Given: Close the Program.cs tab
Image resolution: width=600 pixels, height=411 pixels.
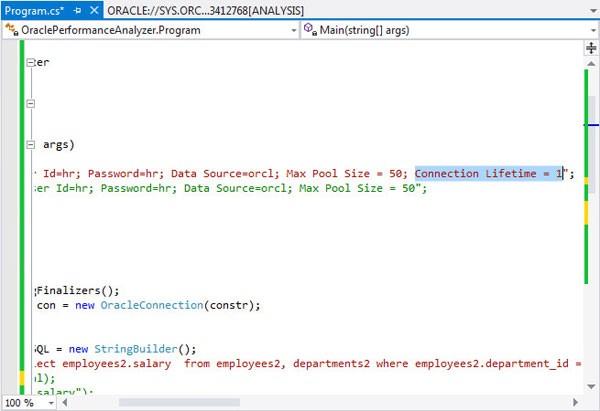Looking at the screenshot, I should click(x=94, y=11).
